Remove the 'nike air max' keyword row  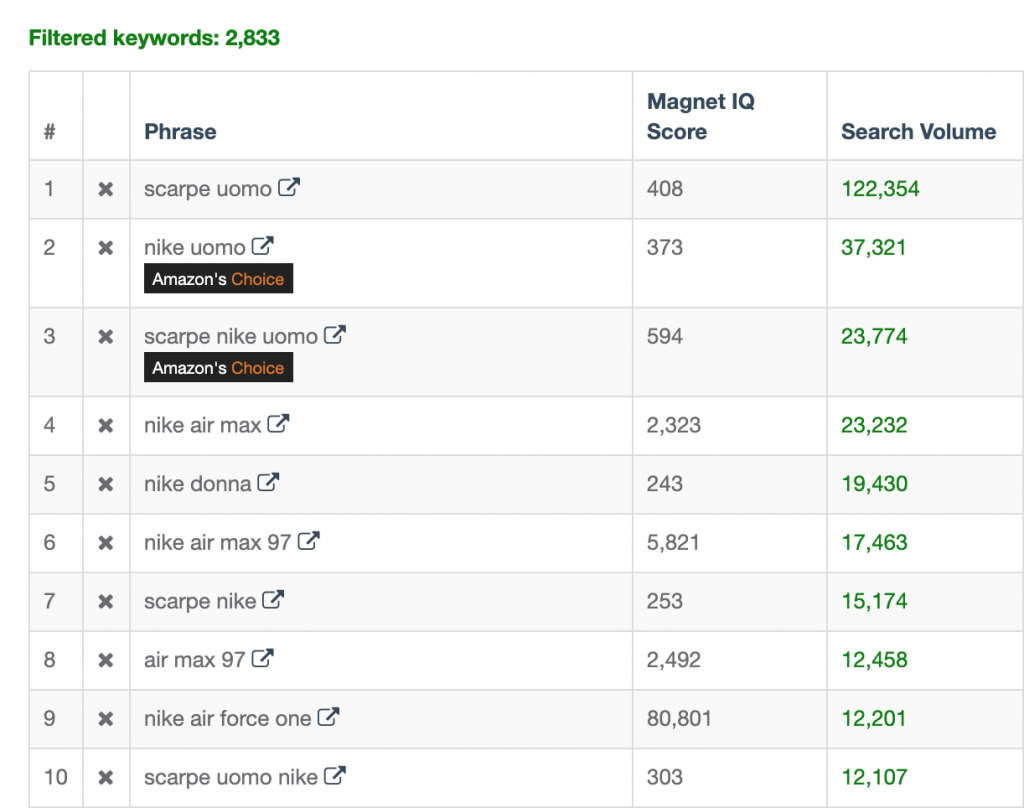[106, 426]
